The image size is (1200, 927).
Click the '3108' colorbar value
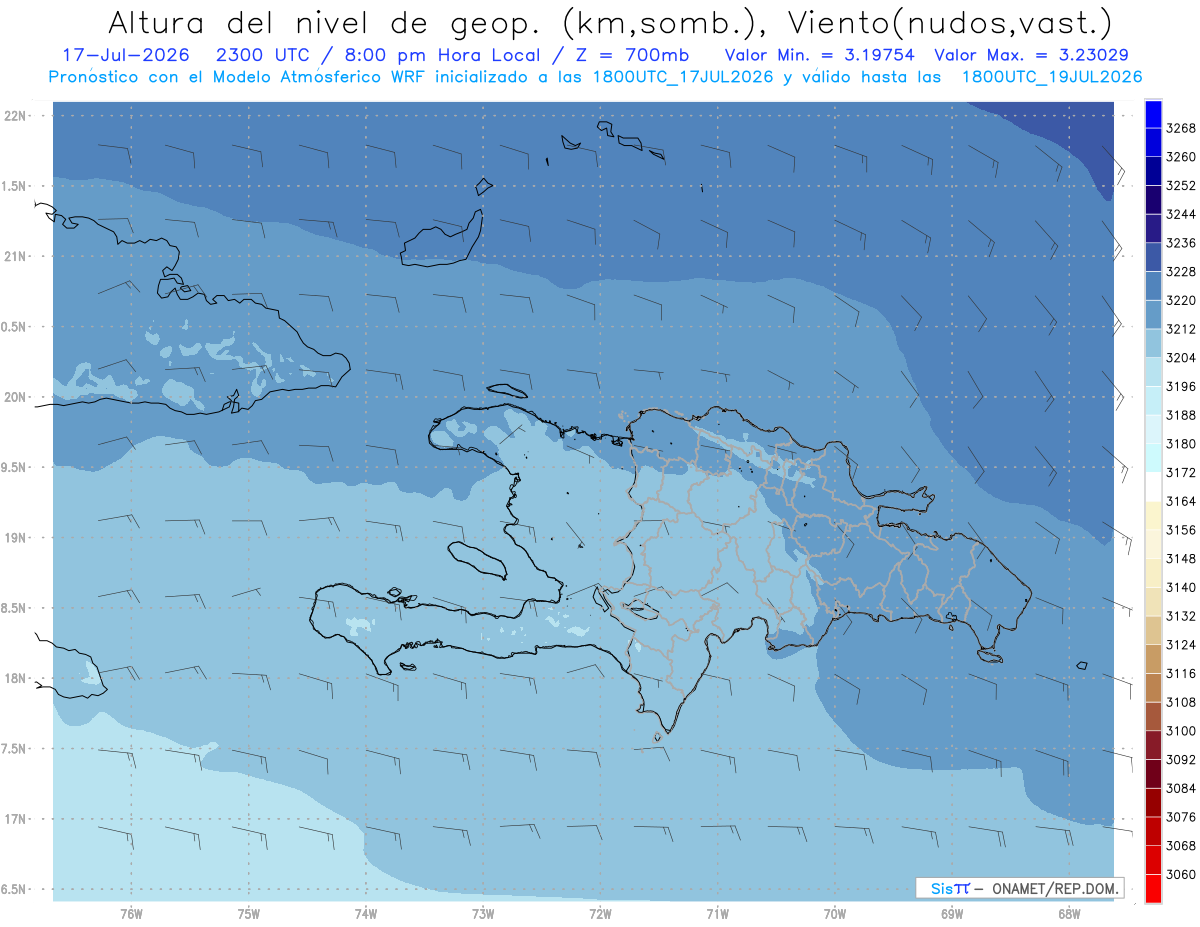[x=1181, y=702]
